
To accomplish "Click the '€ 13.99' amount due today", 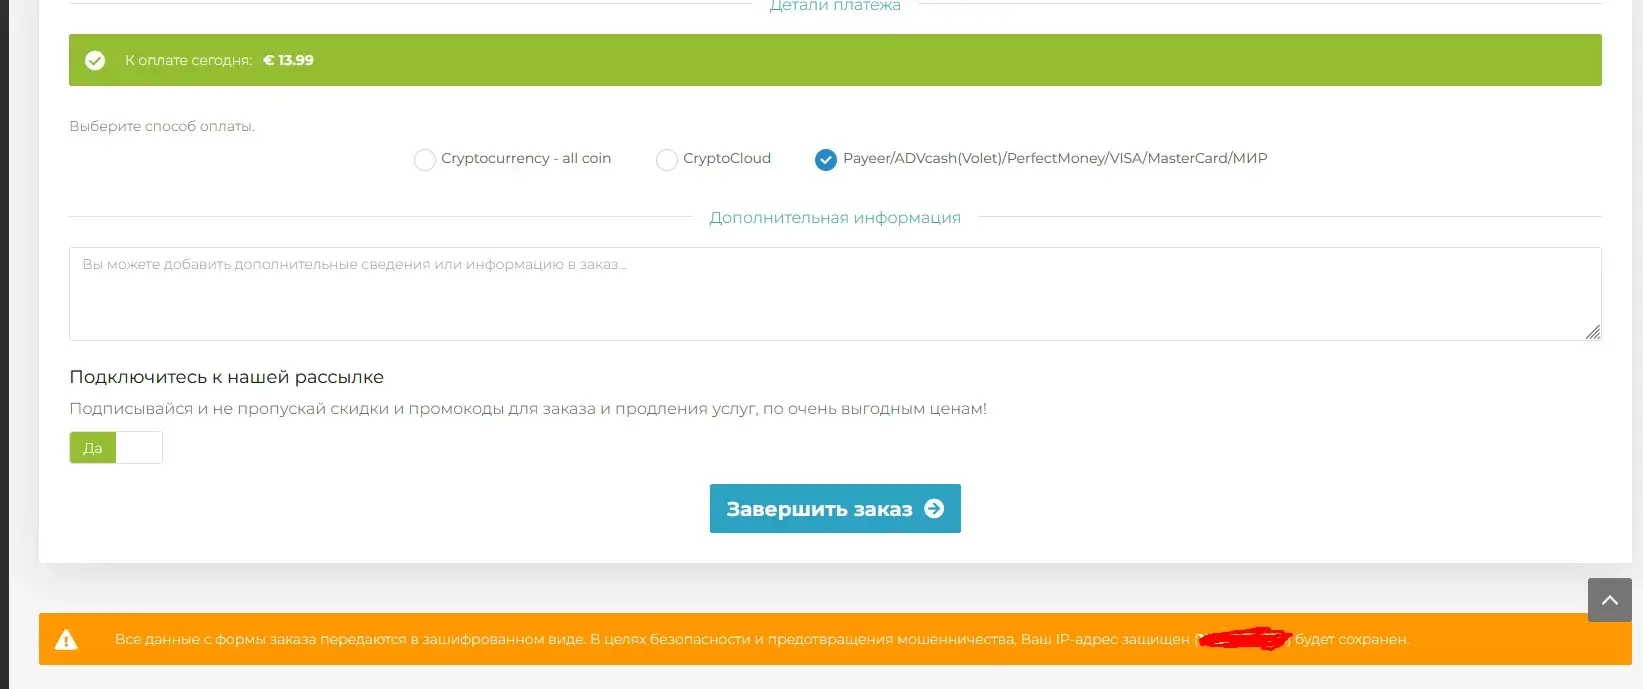I will tap(288, 60).
